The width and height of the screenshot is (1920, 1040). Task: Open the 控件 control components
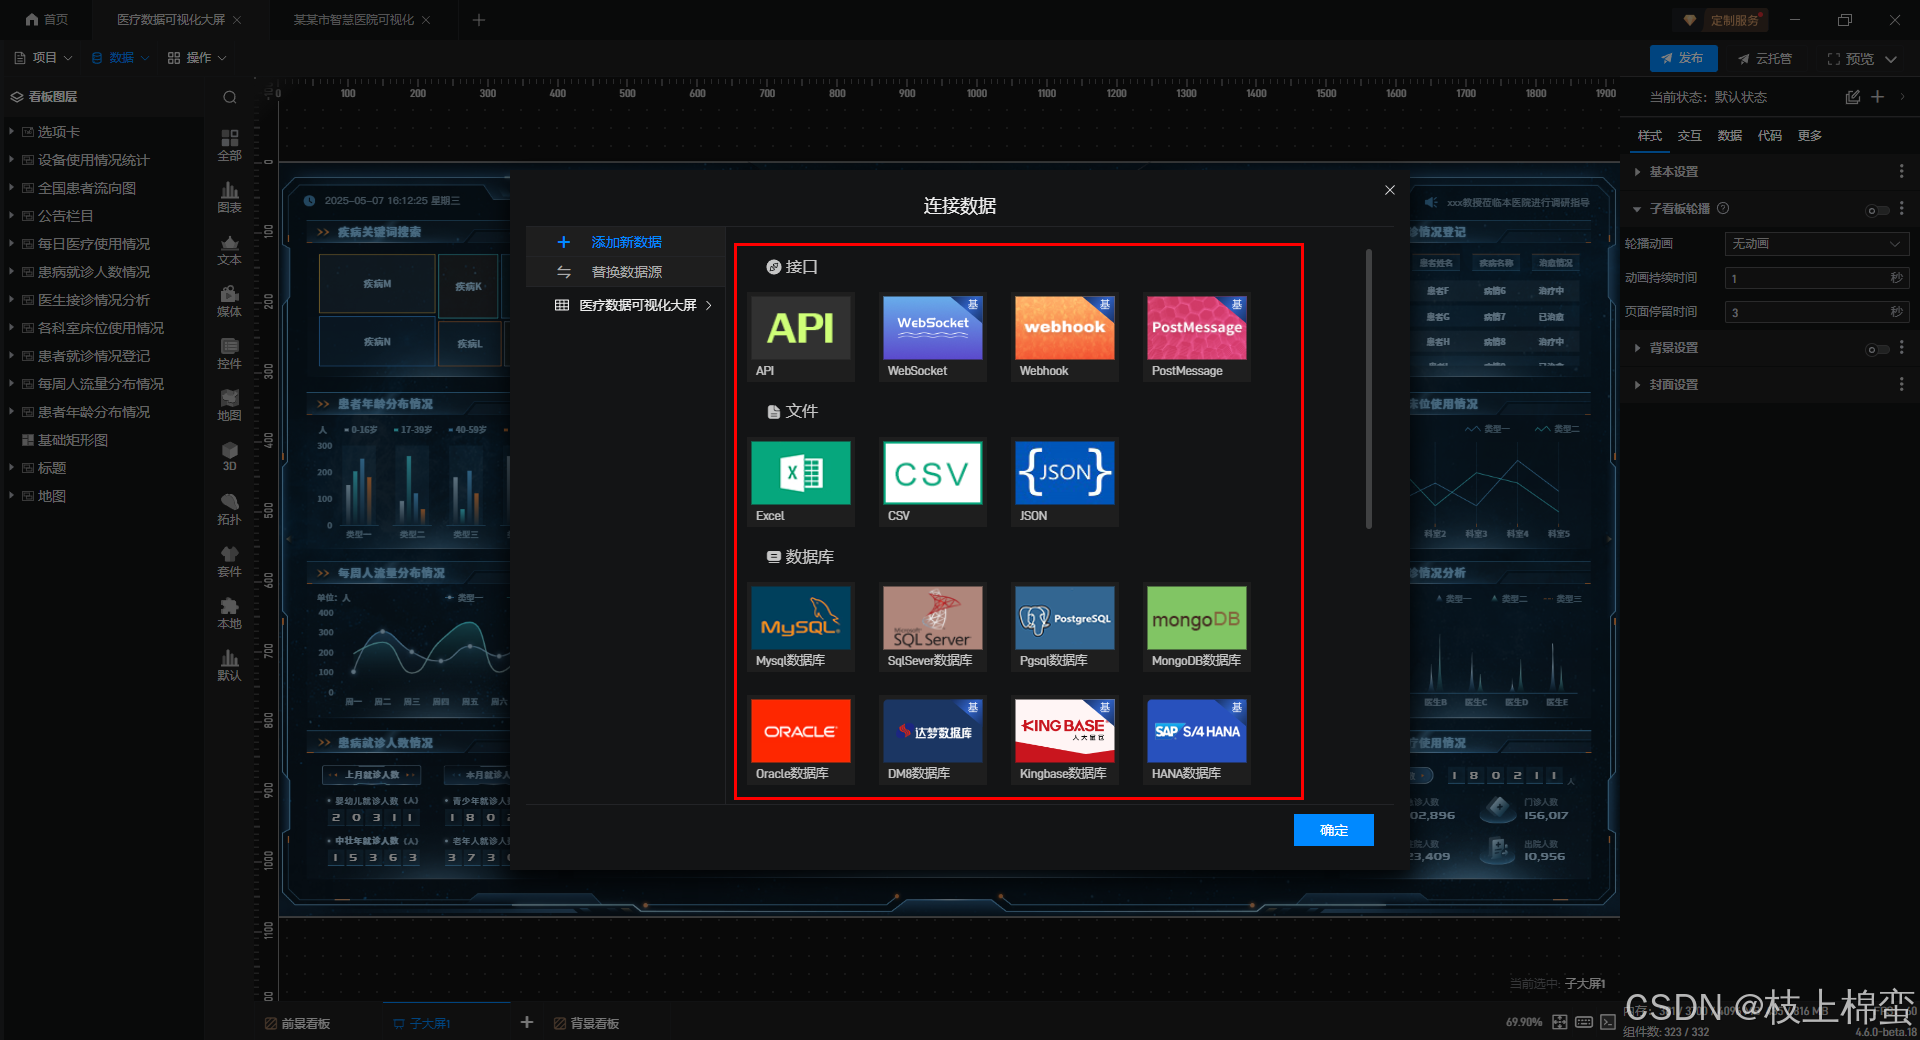[230, 353]
